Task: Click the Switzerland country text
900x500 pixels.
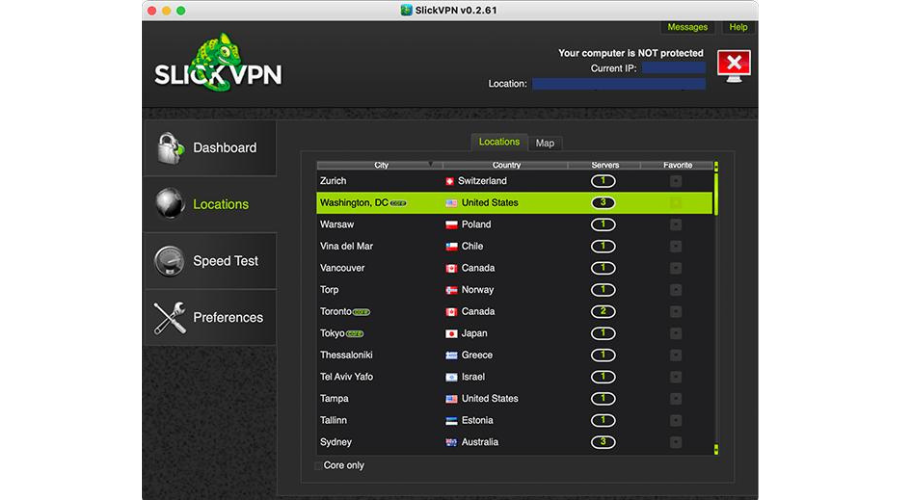Action: pyautogui.click(x=482, y=181)
